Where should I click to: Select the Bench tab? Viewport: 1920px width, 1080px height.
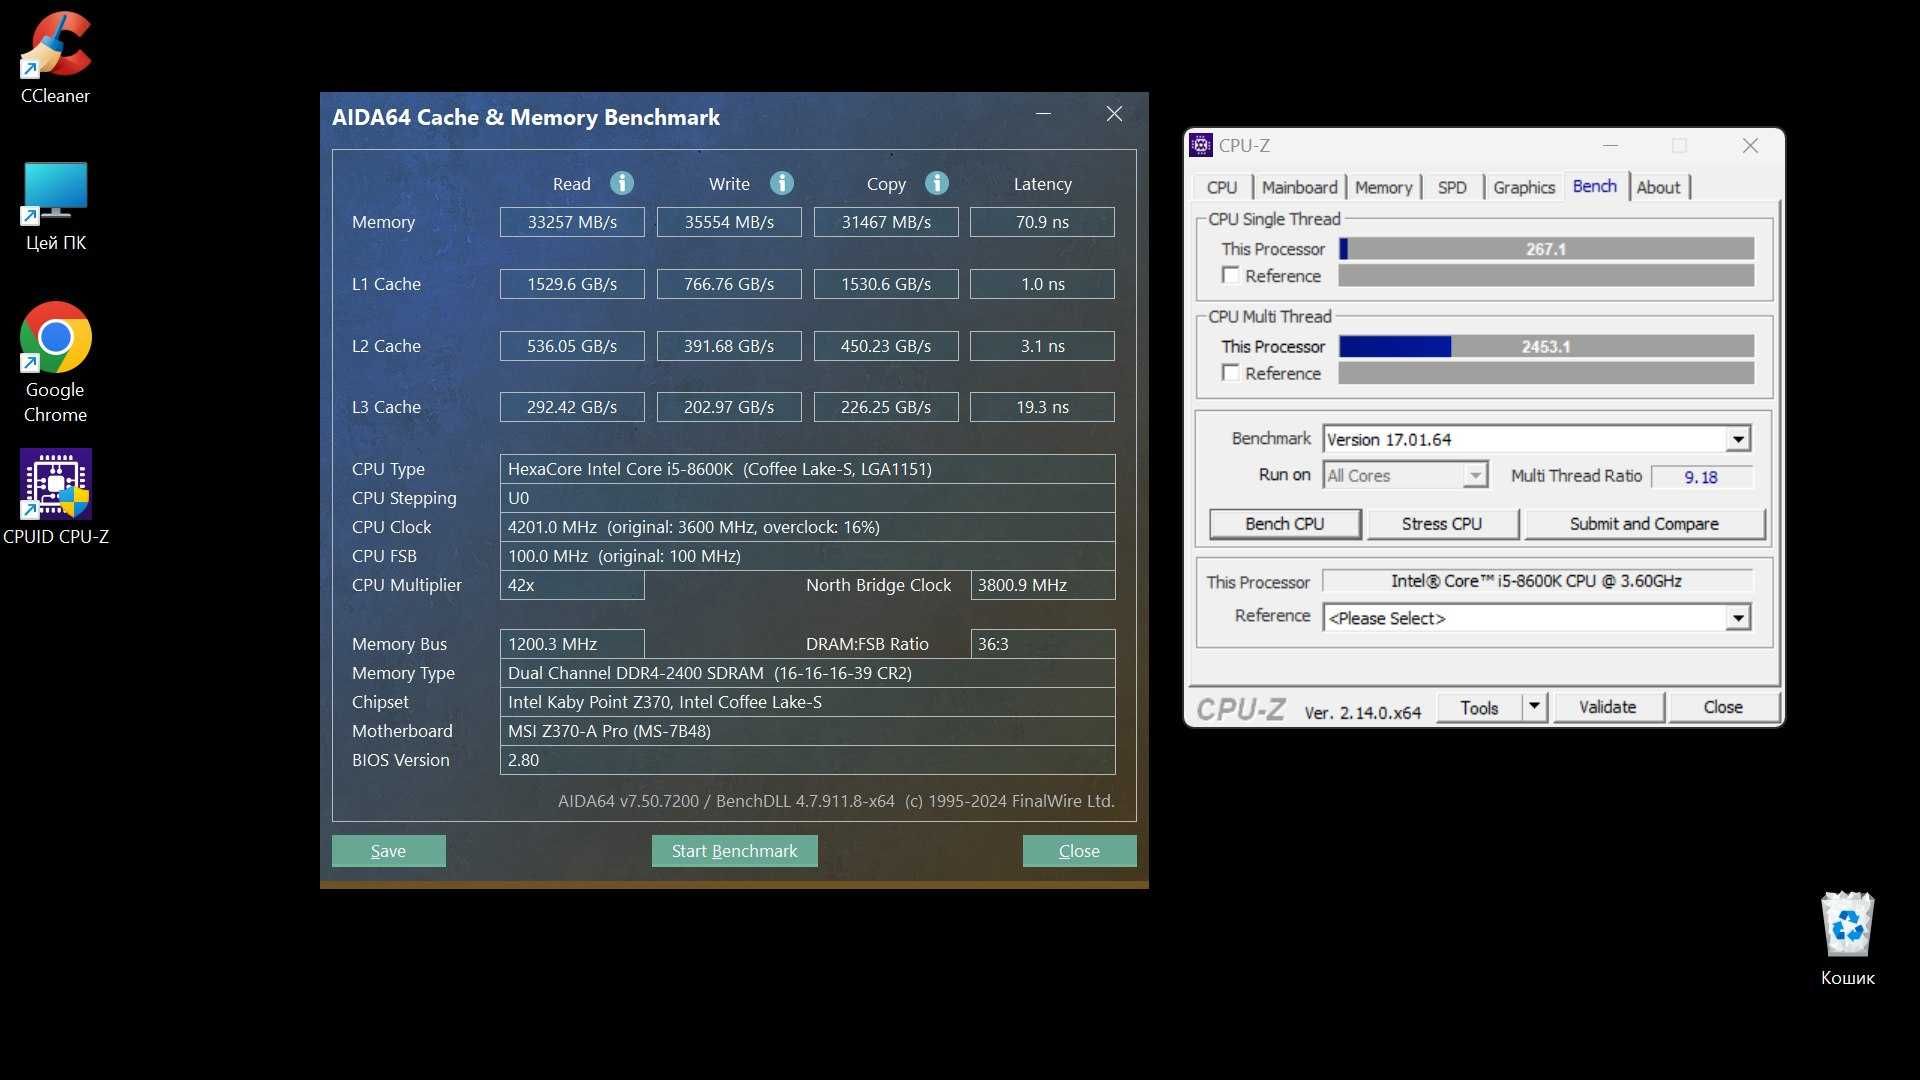click(1594, 186)
